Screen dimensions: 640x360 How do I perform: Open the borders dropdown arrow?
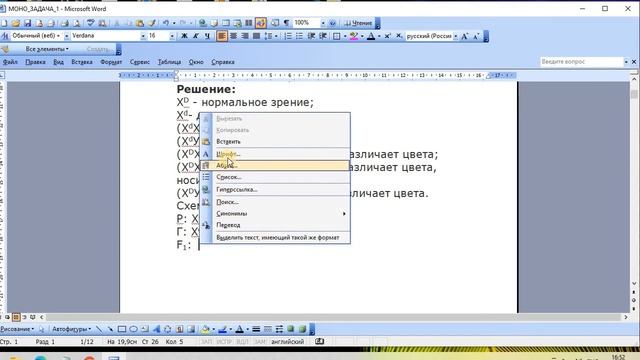coord(345,36)
